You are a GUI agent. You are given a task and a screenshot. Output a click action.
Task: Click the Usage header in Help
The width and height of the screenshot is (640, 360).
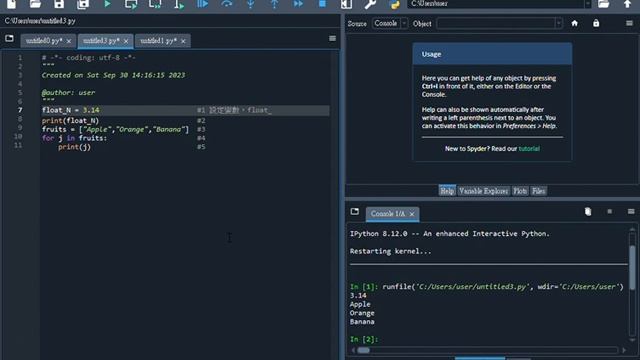point(492,54)
